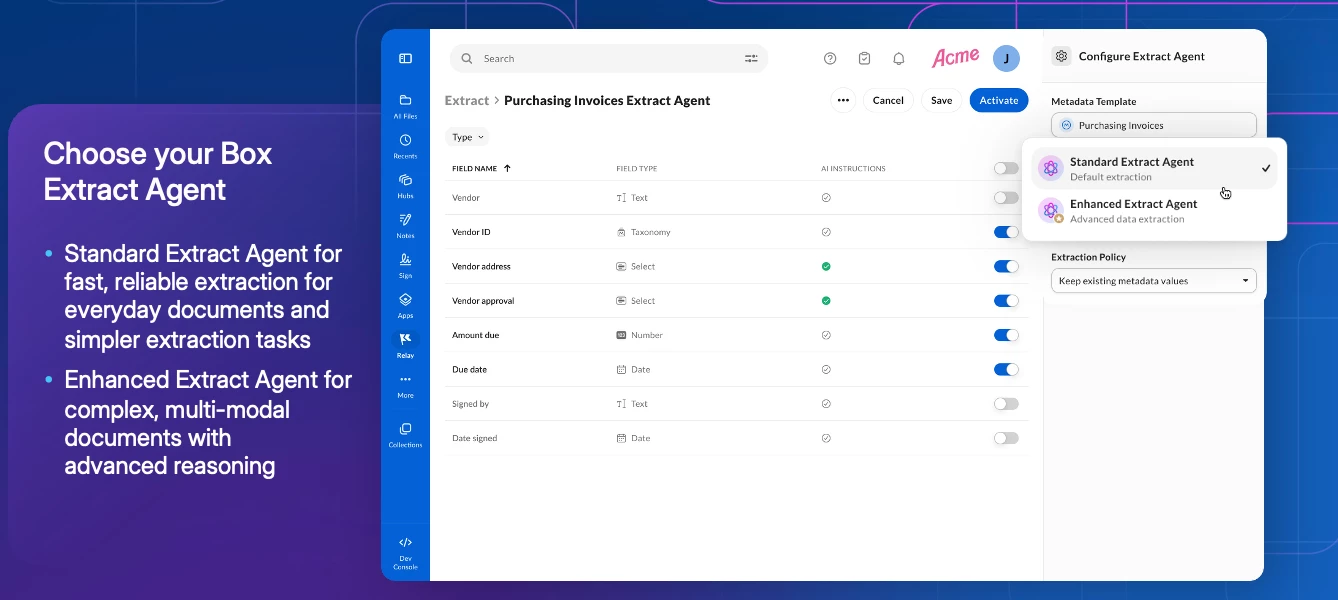This screenshot has height=600, width=1338.
Task: Open notifications bell icon
Action: (x=898, y=58)
